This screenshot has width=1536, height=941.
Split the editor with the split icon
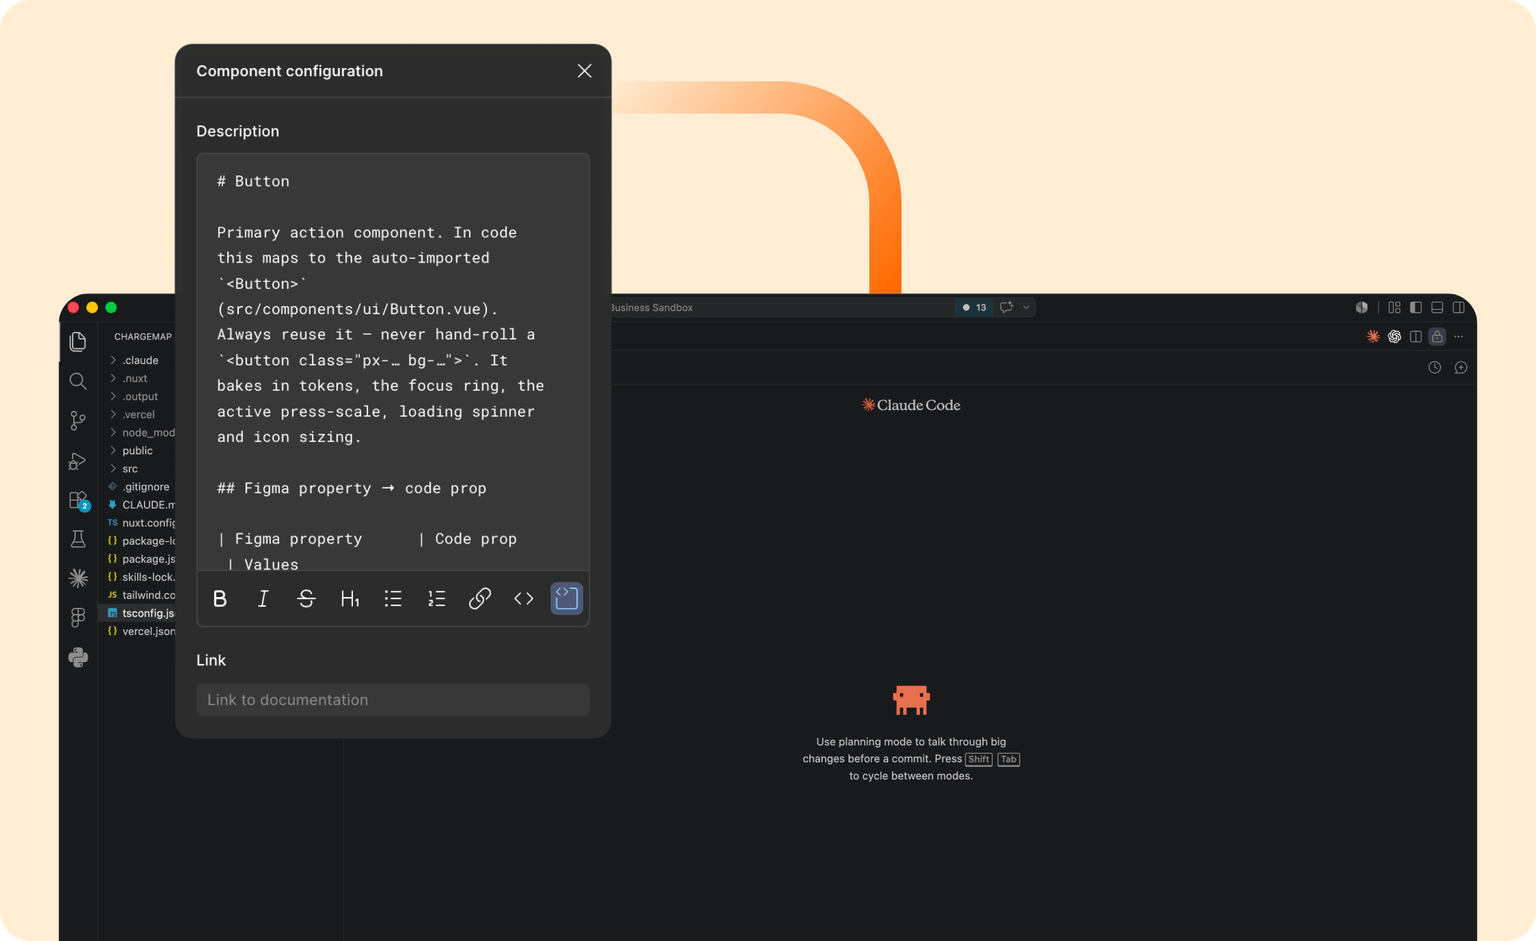point(1415,336)
